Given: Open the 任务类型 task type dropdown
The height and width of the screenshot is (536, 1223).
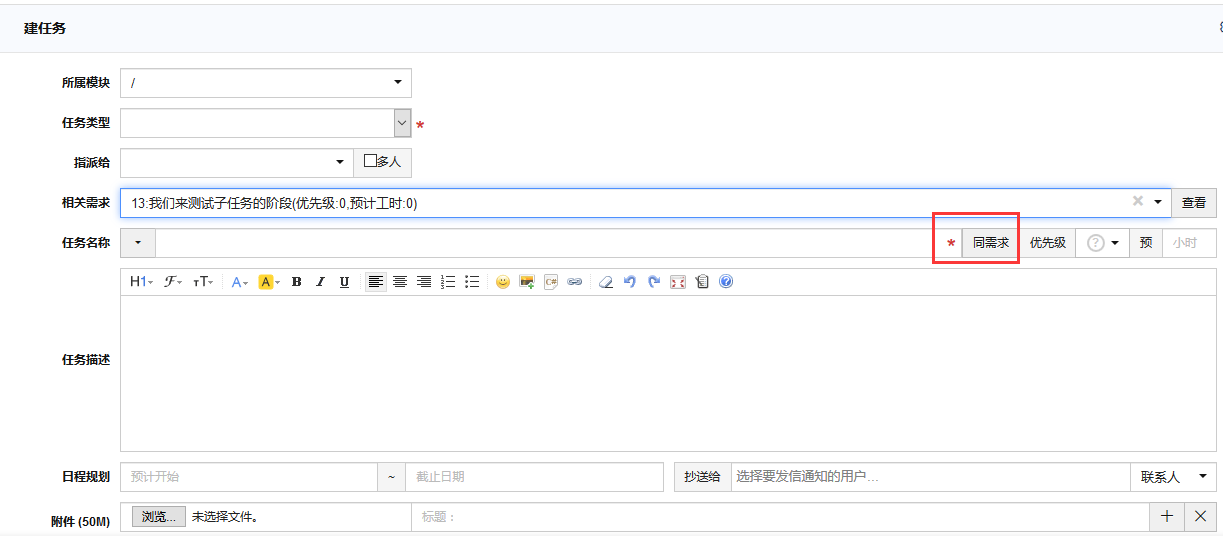Looking at the screenshot, I should tap(266, 123).
